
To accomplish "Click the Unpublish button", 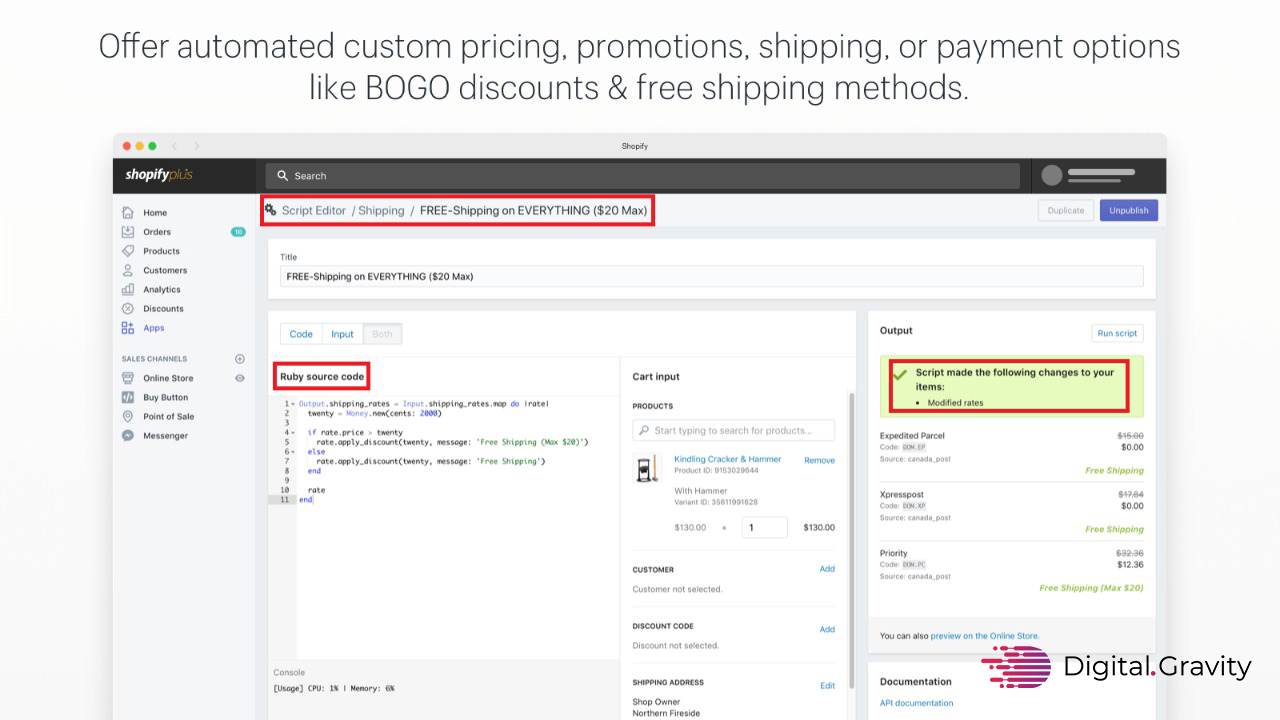I will point(1129,210).
